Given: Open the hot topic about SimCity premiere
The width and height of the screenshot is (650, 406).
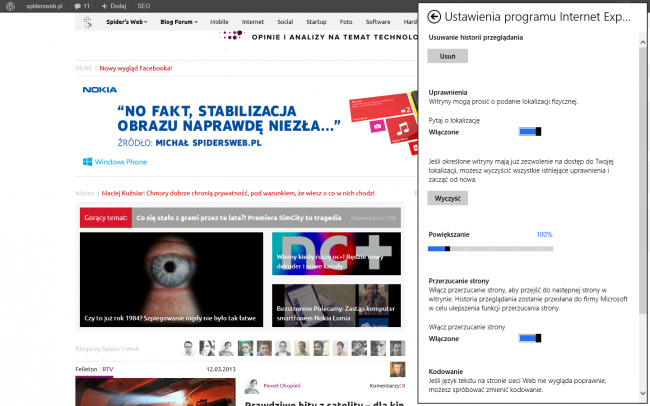Looking at the screenshot, I should 239,218.
